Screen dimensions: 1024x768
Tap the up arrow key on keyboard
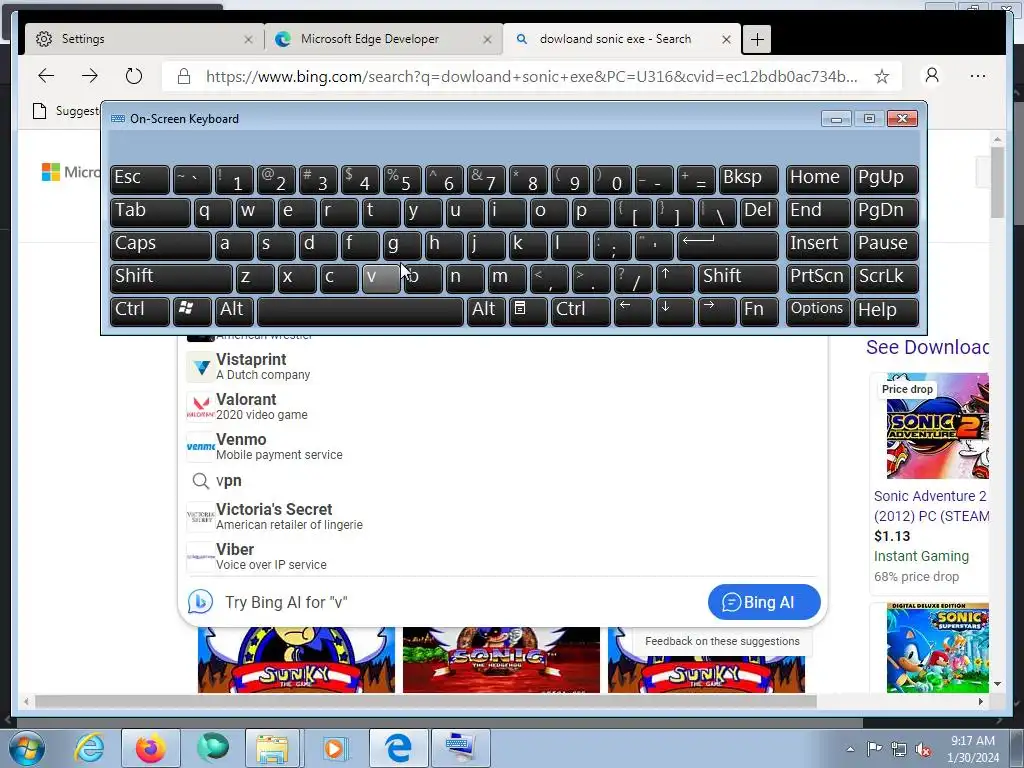675,278
